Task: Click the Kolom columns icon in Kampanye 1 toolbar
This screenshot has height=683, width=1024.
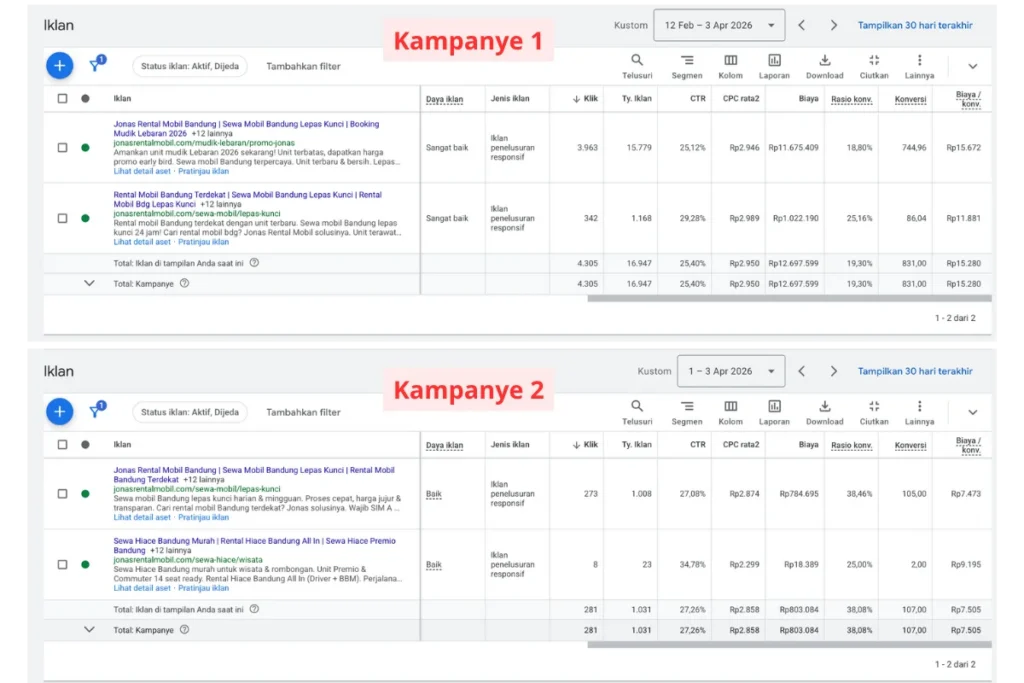Action: click(x=731, y=61)
